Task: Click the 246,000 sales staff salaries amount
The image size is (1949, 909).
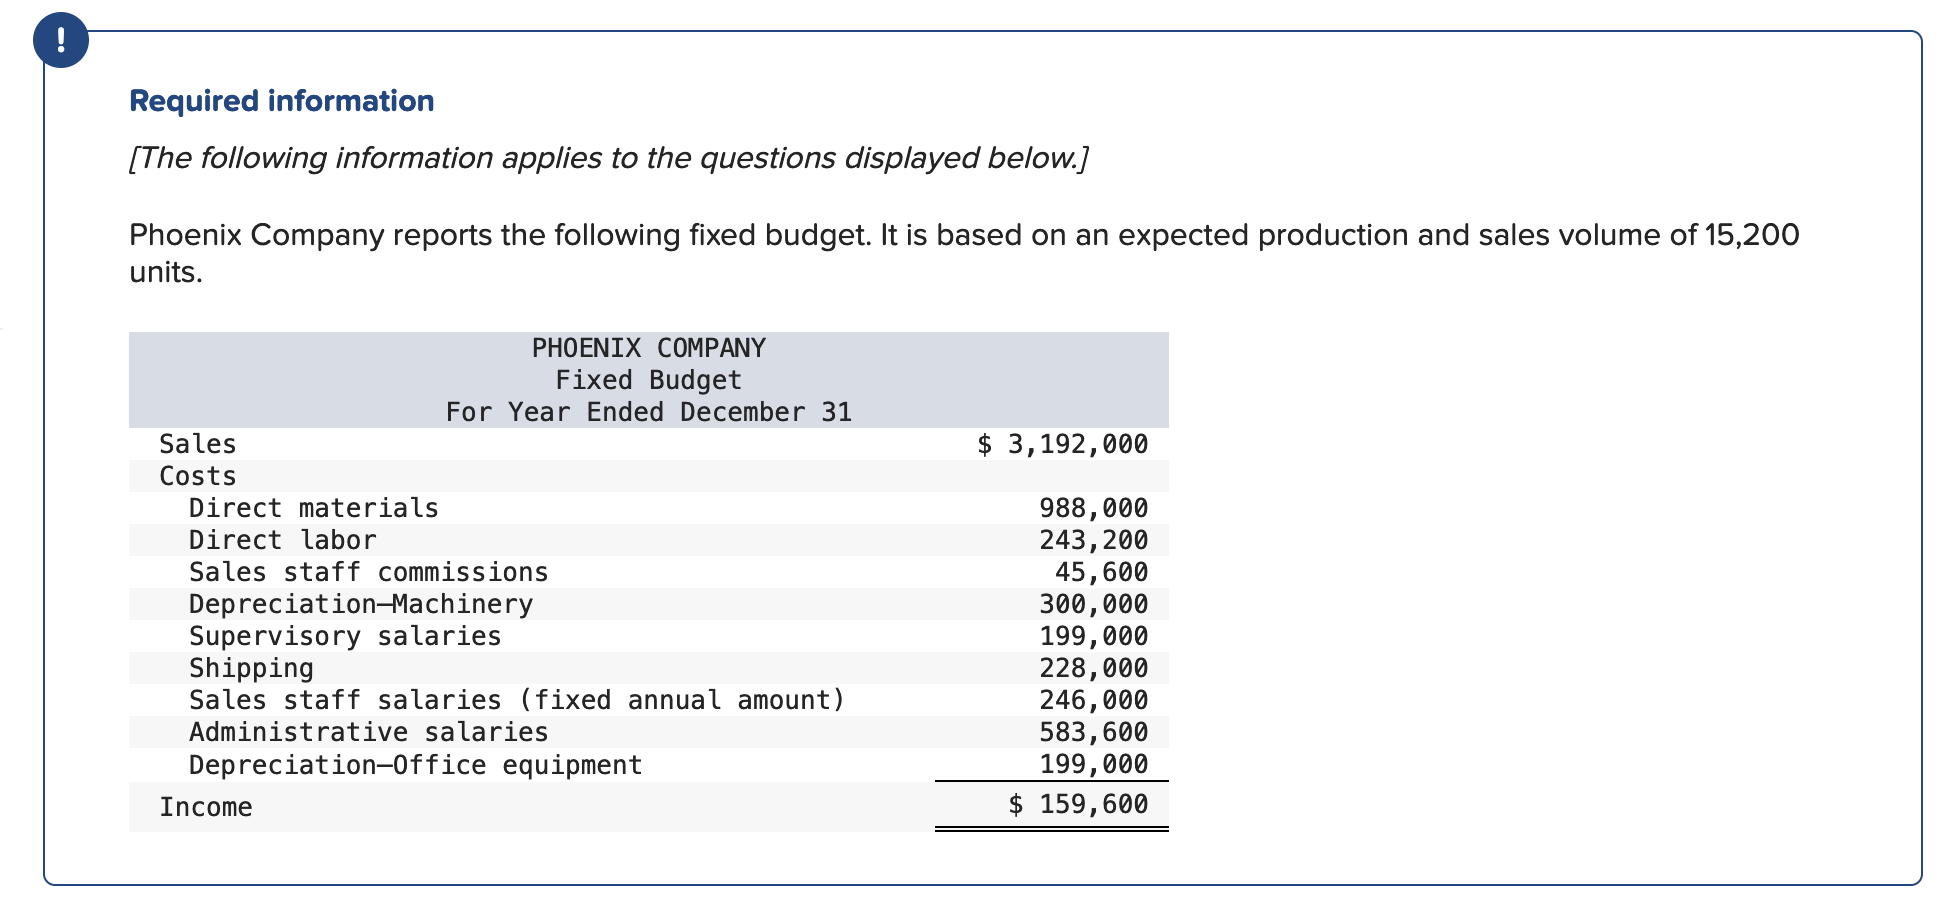Action: [1094, 700]
